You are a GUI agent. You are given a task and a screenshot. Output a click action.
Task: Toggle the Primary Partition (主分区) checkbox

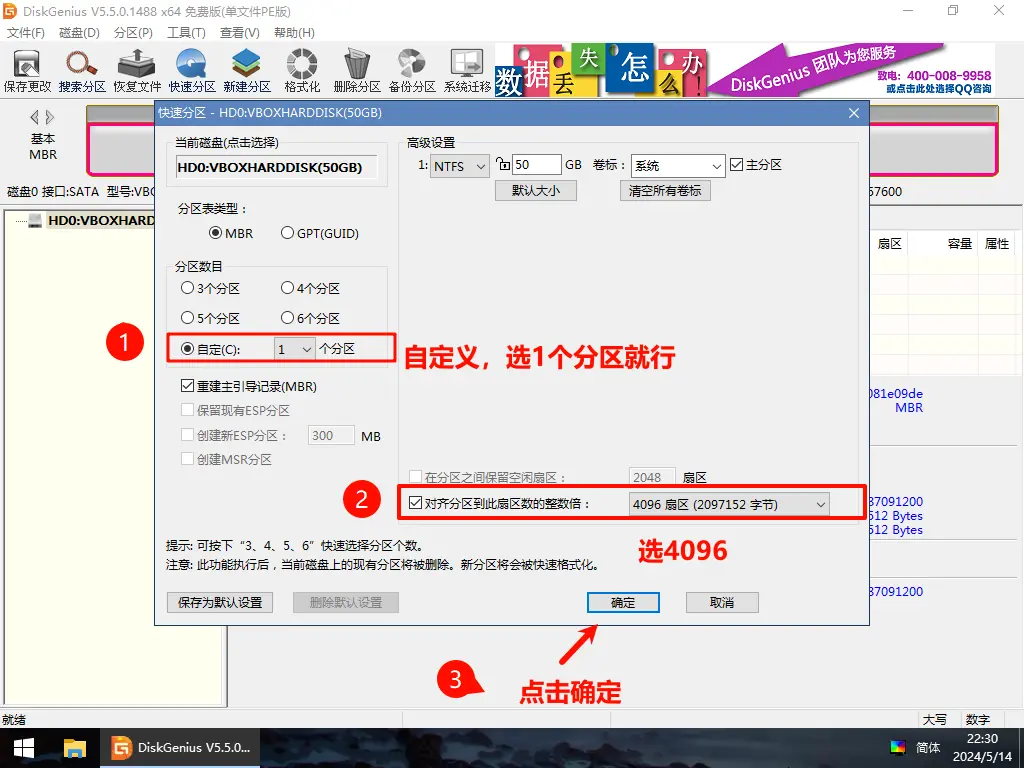[756, 165]
